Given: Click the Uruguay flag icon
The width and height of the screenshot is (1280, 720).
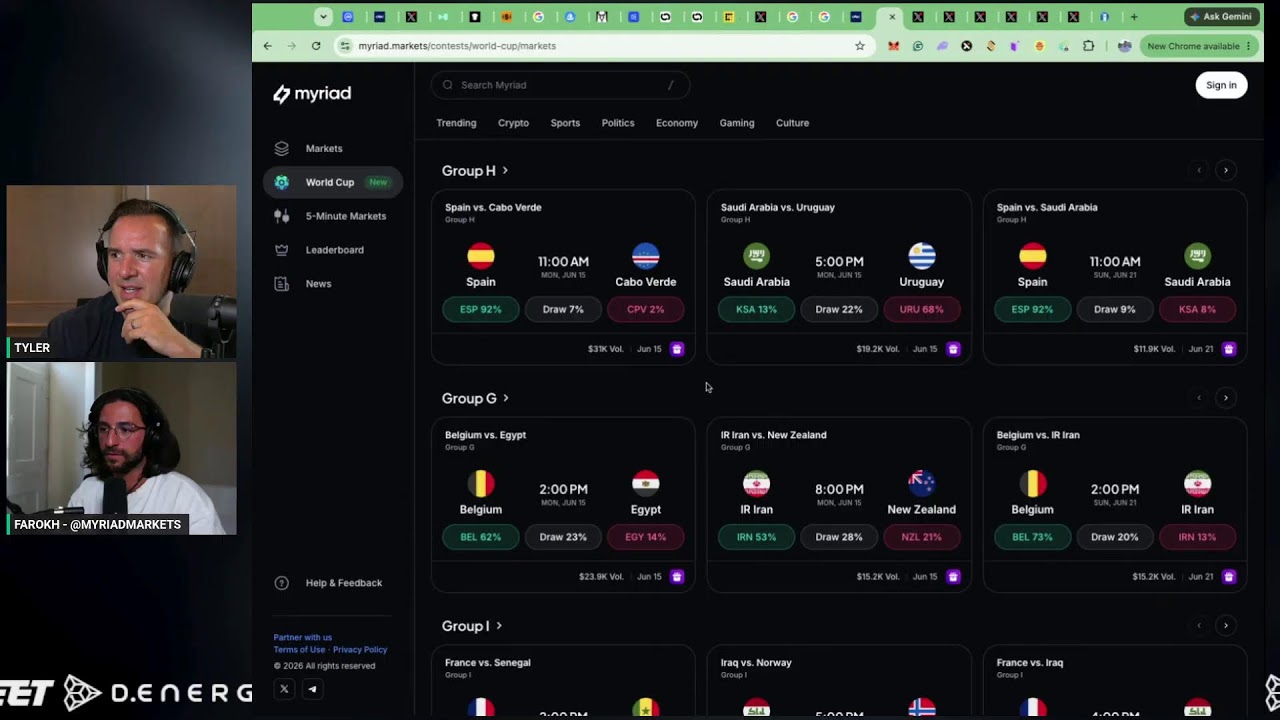Looking at the screenshot, I should (x=922, y=256).
